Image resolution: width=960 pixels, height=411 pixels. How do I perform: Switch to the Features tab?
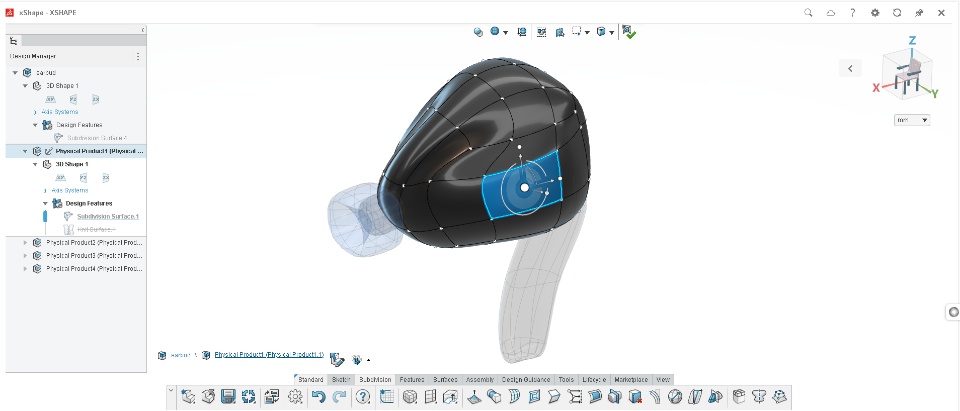[x=411, y=380]
